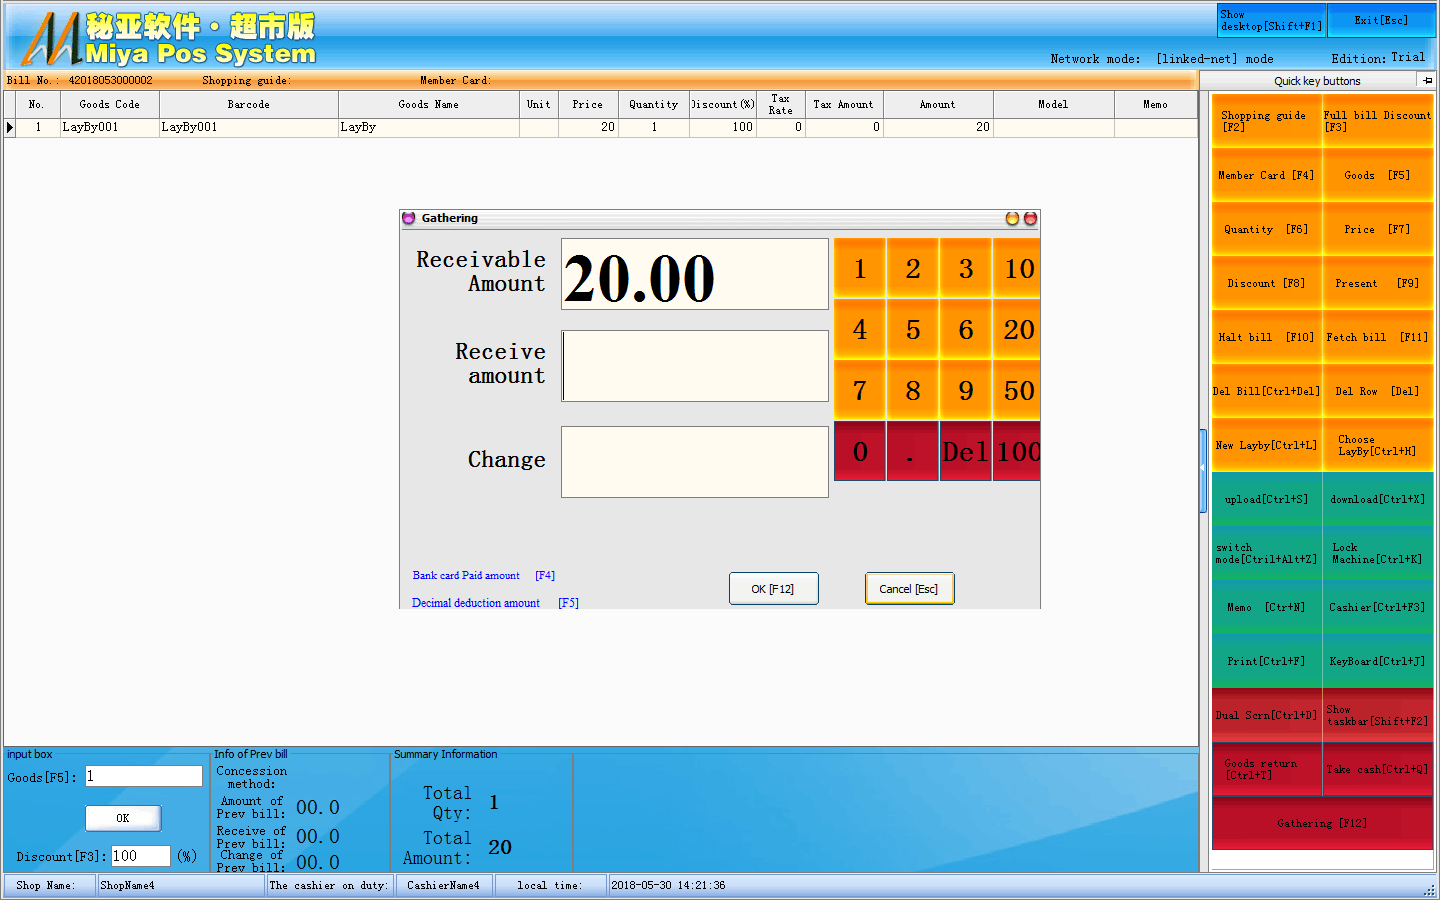
Task: Tap keypad digit 7
Action: pos(860,390)
